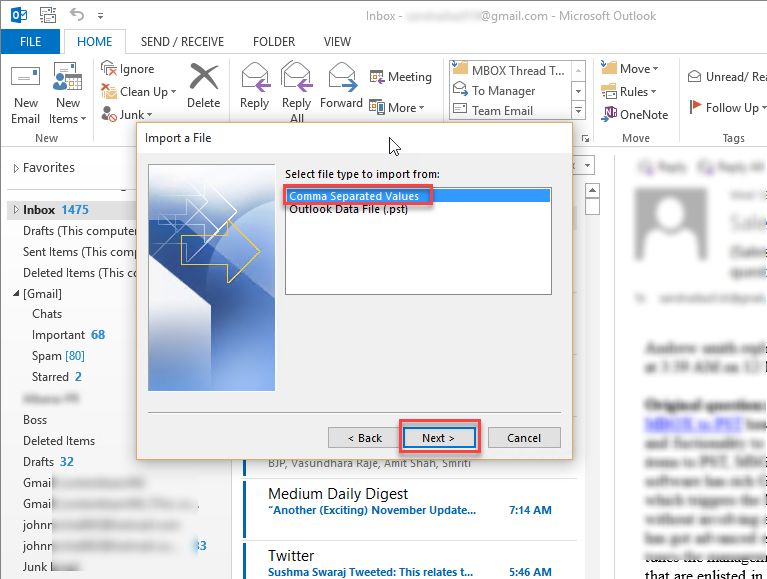Click the New Email icon
The width and height of the screenshot is (767, 579).
(x=25, y=77)
